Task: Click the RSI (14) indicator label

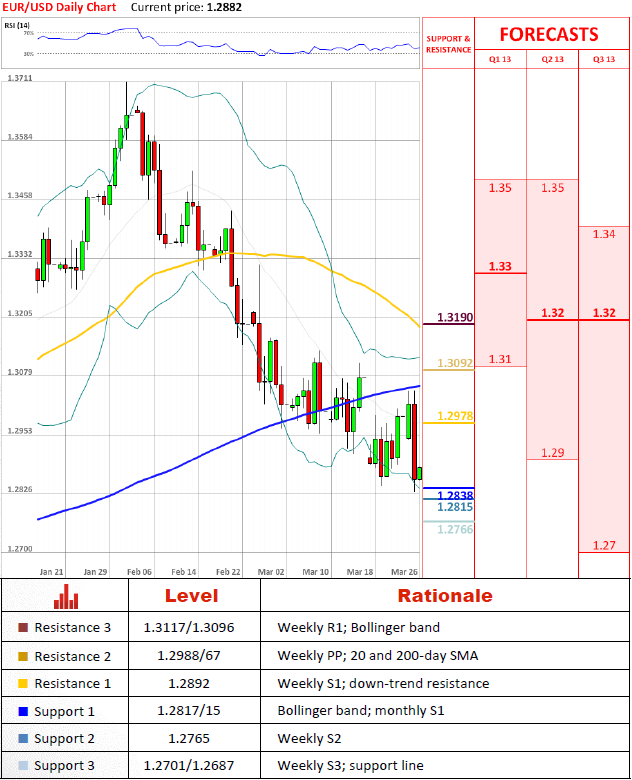Action: [17, 25]
